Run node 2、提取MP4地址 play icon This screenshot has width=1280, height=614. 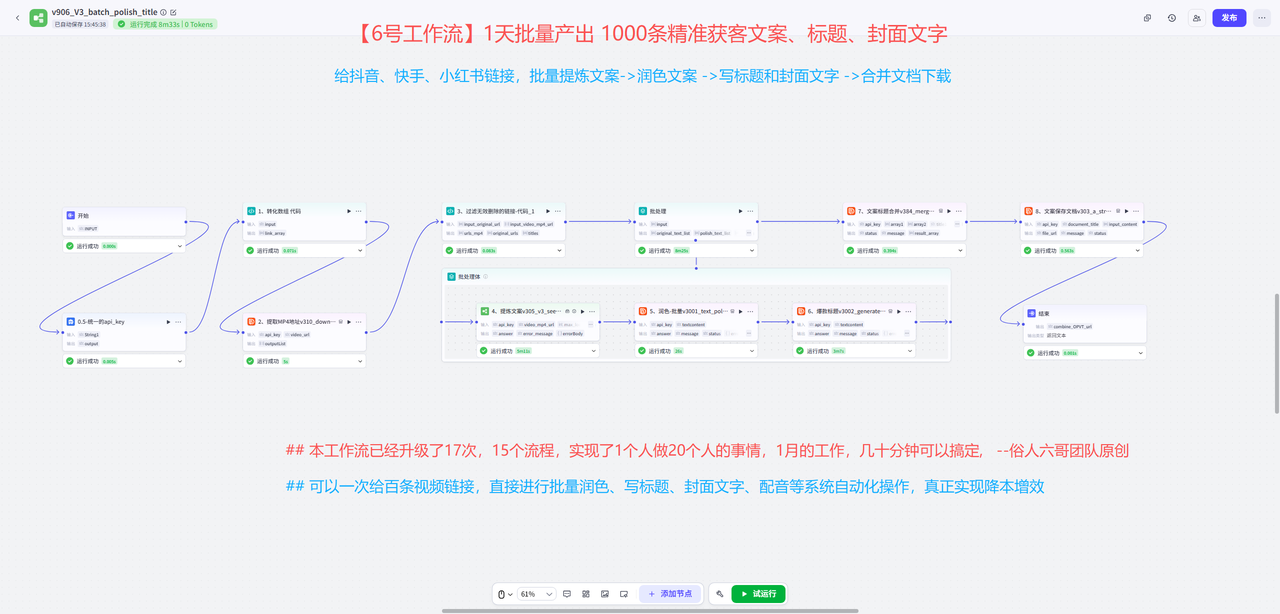pyautogui.click(x=349, y=322)
